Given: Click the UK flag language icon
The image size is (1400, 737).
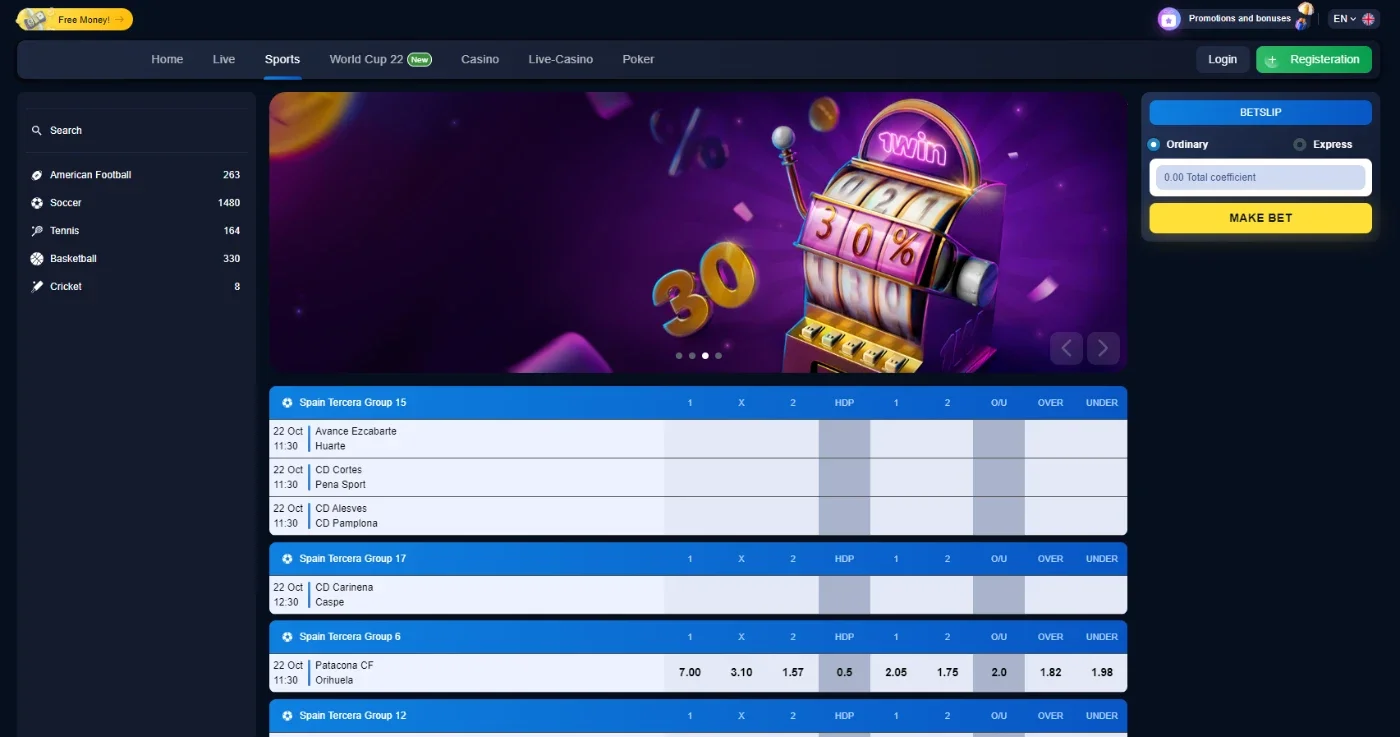Looking at the screenshot, I should click(x=1368, y=19).
